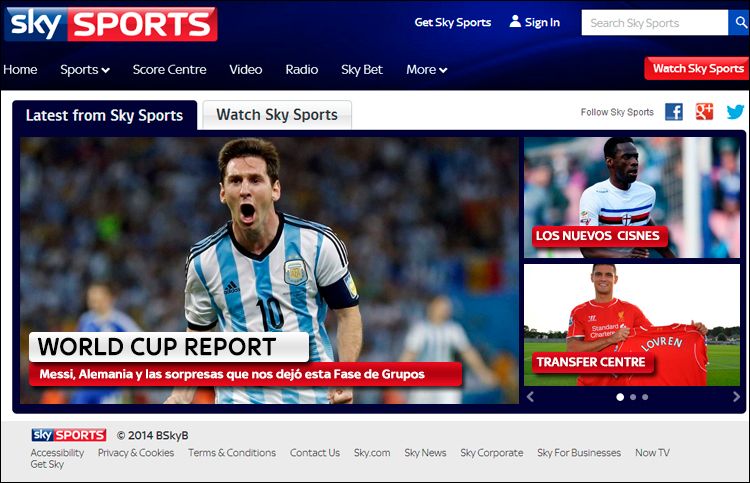Open Now TV footer link
This screenshot has width=750, height=483.
point(652,452)
